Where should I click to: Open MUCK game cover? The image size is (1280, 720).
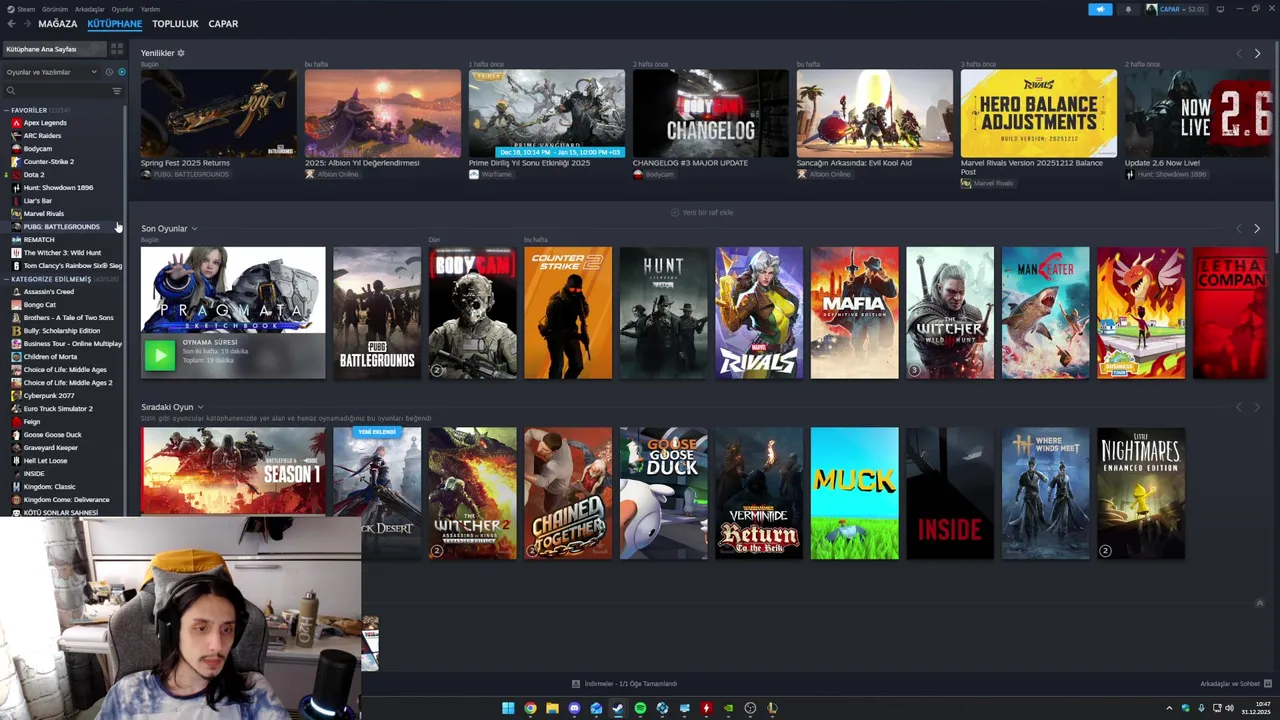click(855, 494)
